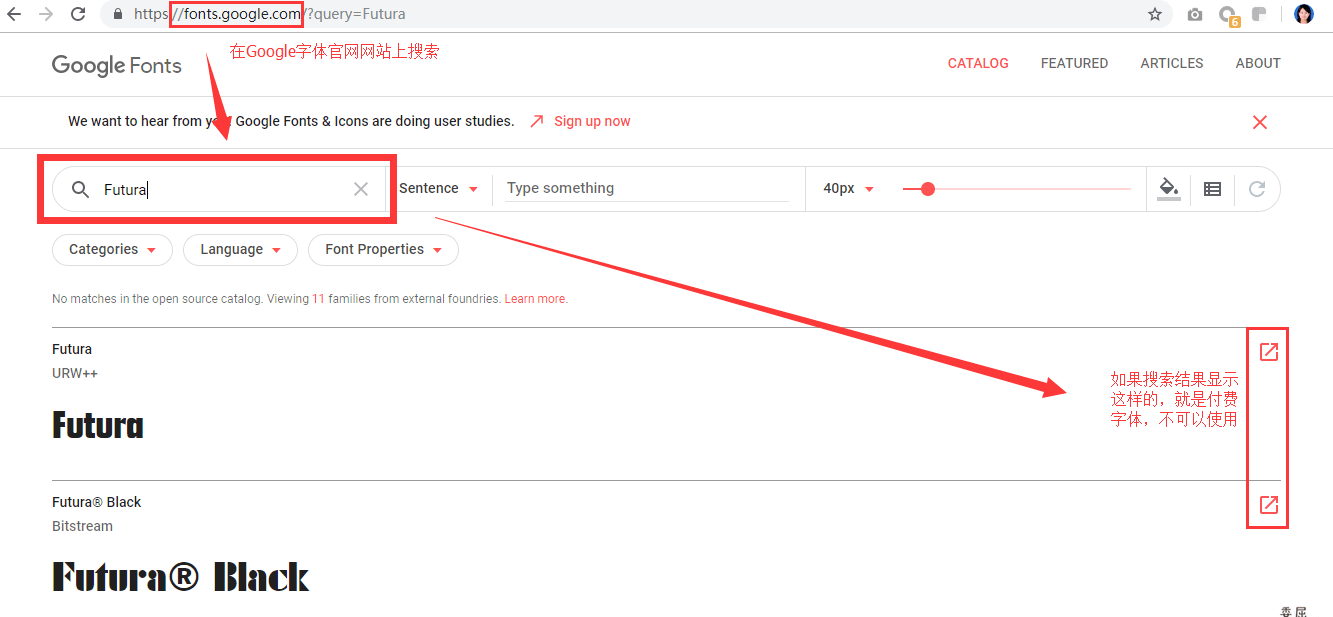Image resolution: width=1333 pixels, height=617 pixels.
Task: Open the background color fill tool
Action: click(x=1168, y=188)
